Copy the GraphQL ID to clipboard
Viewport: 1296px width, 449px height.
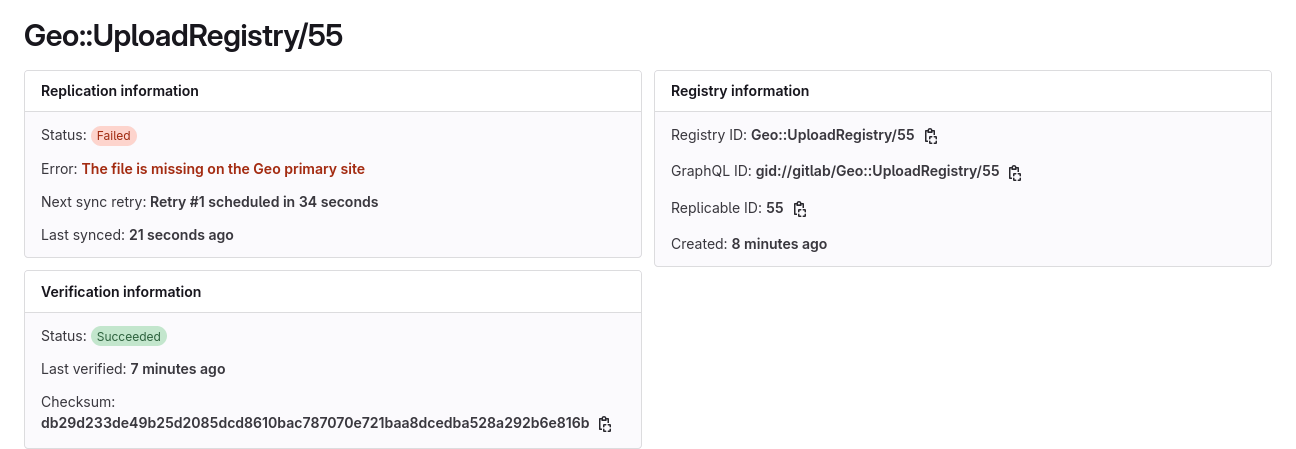(x=1015, y=173)
